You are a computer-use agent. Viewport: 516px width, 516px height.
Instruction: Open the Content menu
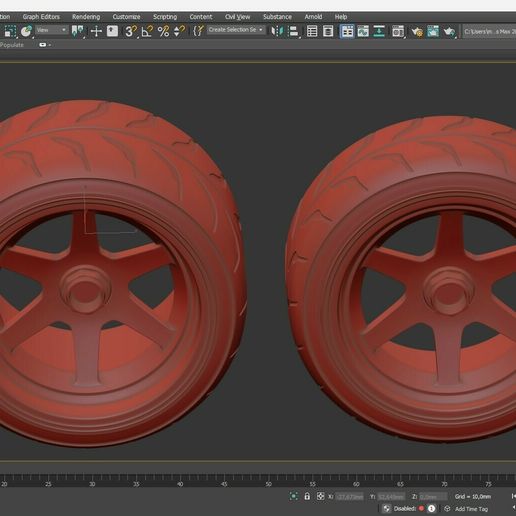pyautogui.click(x=201, y=17)
